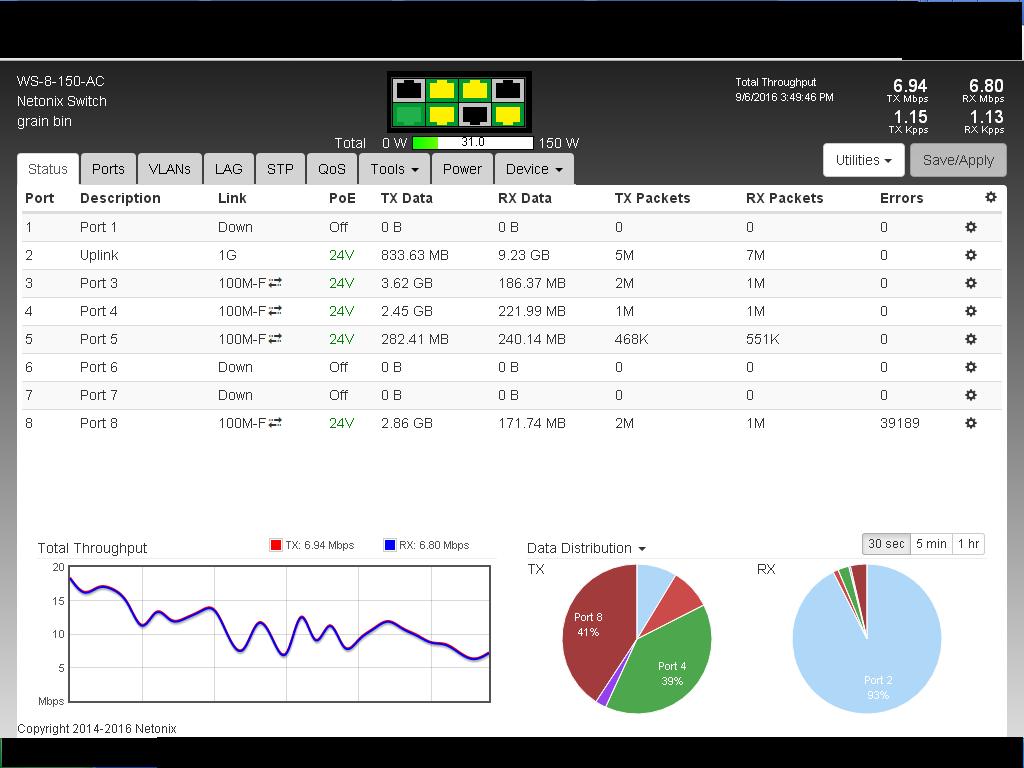The height and width of the screenshot is (768, 1024).
Task: Open the Utilities dropdown
Action: coord(863,160)
